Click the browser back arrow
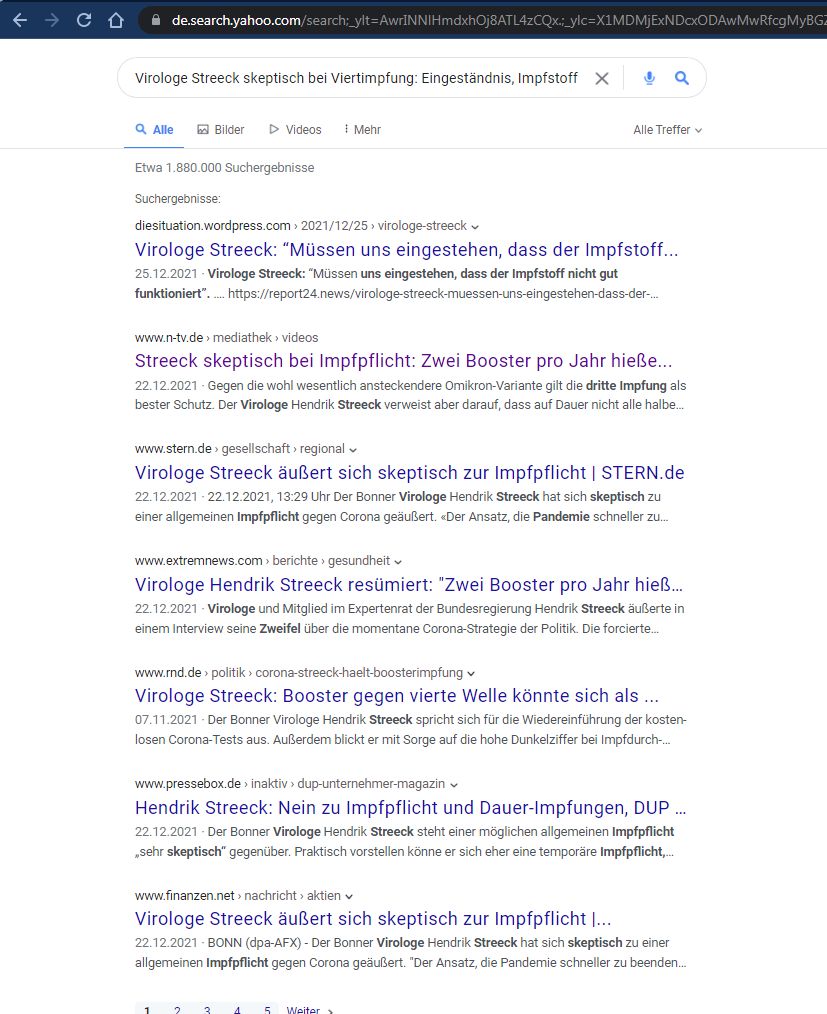This screenshot has height=1014, width=827. point(20,19)
